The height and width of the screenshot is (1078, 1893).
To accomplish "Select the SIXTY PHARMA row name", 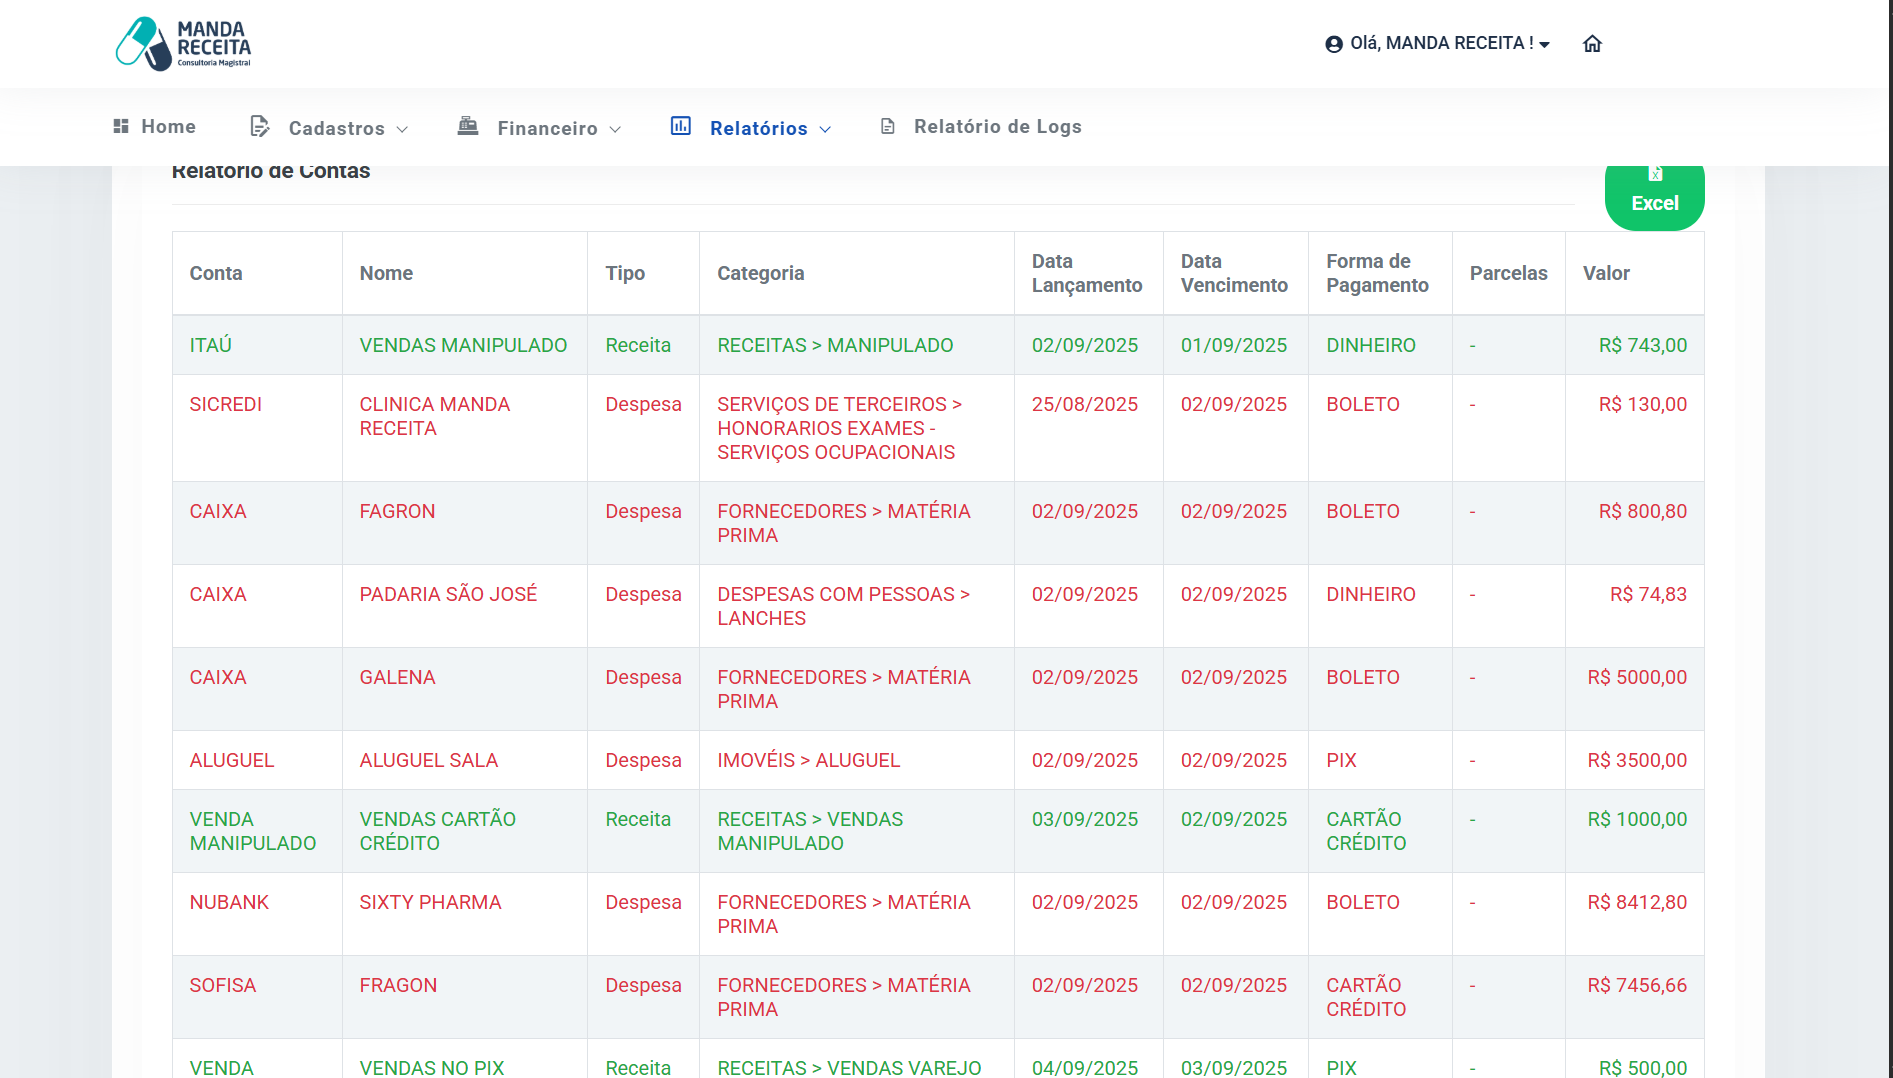I will (x=430, y=902).
